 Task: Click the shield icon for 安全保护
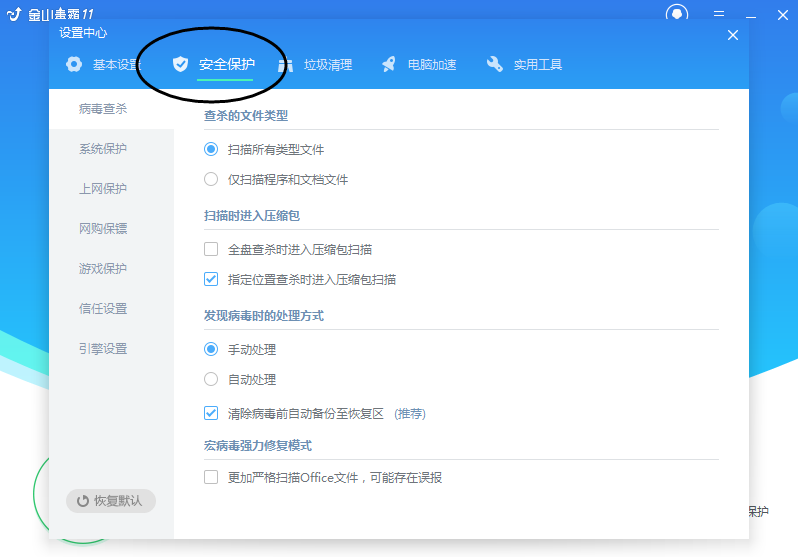point(180,65)
